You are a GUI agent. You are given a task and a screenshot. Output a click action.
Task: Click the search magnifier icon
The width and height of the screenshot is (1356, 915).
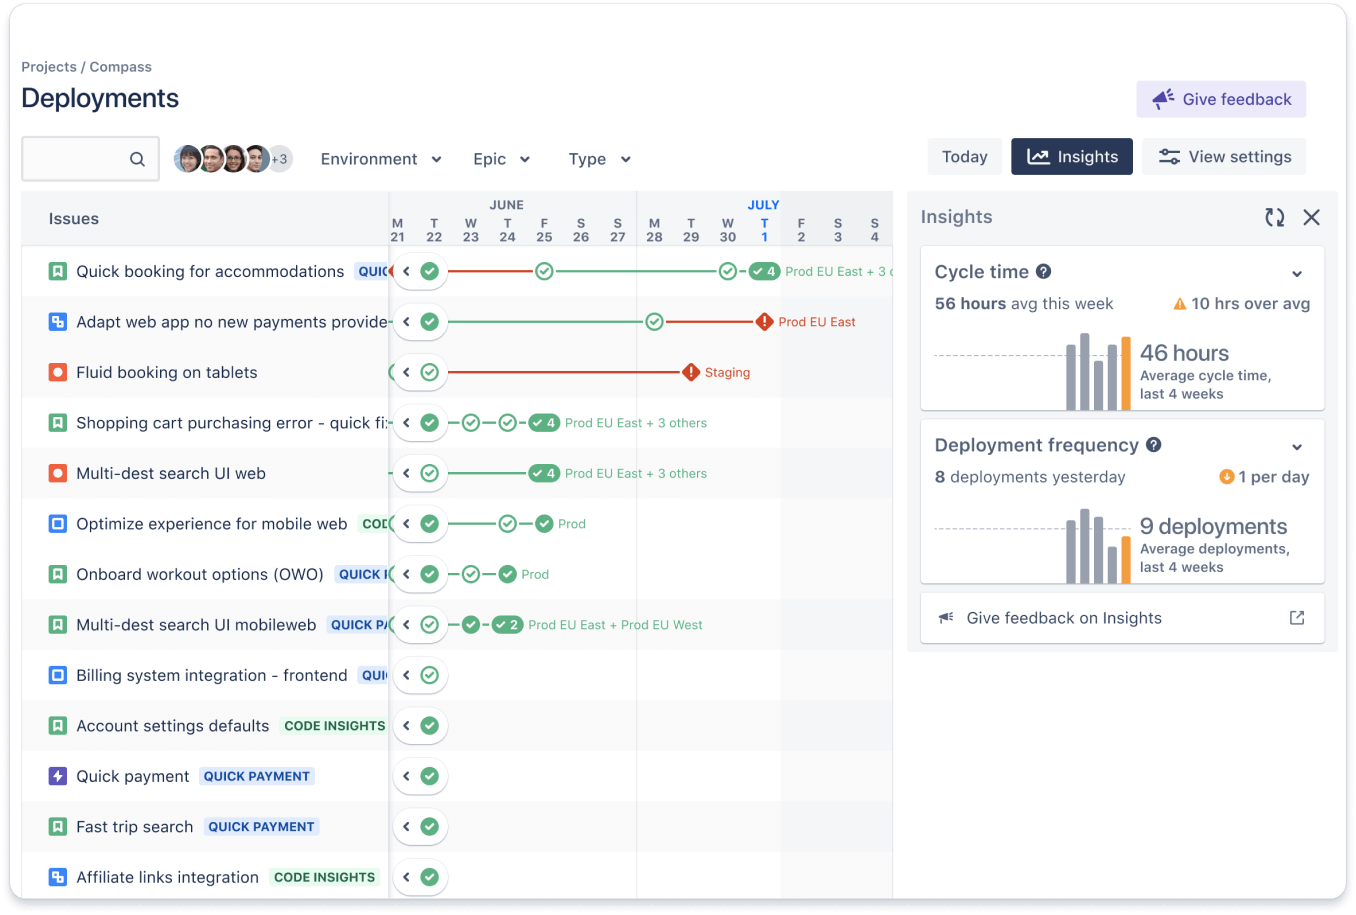[138, 158]
